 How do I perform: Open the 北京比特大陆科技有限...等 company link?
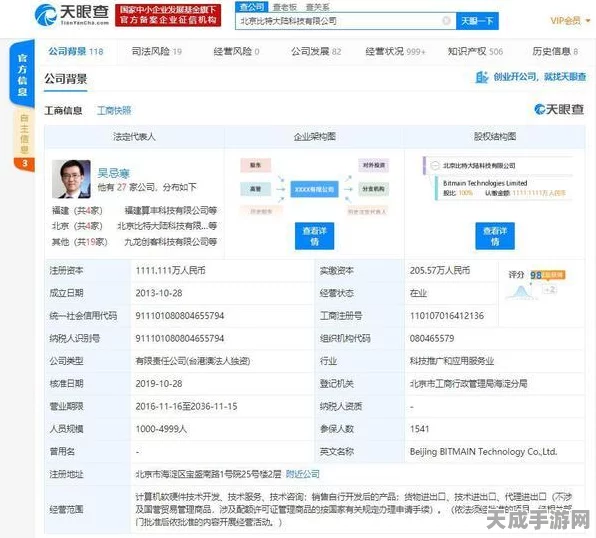point(166,226)
